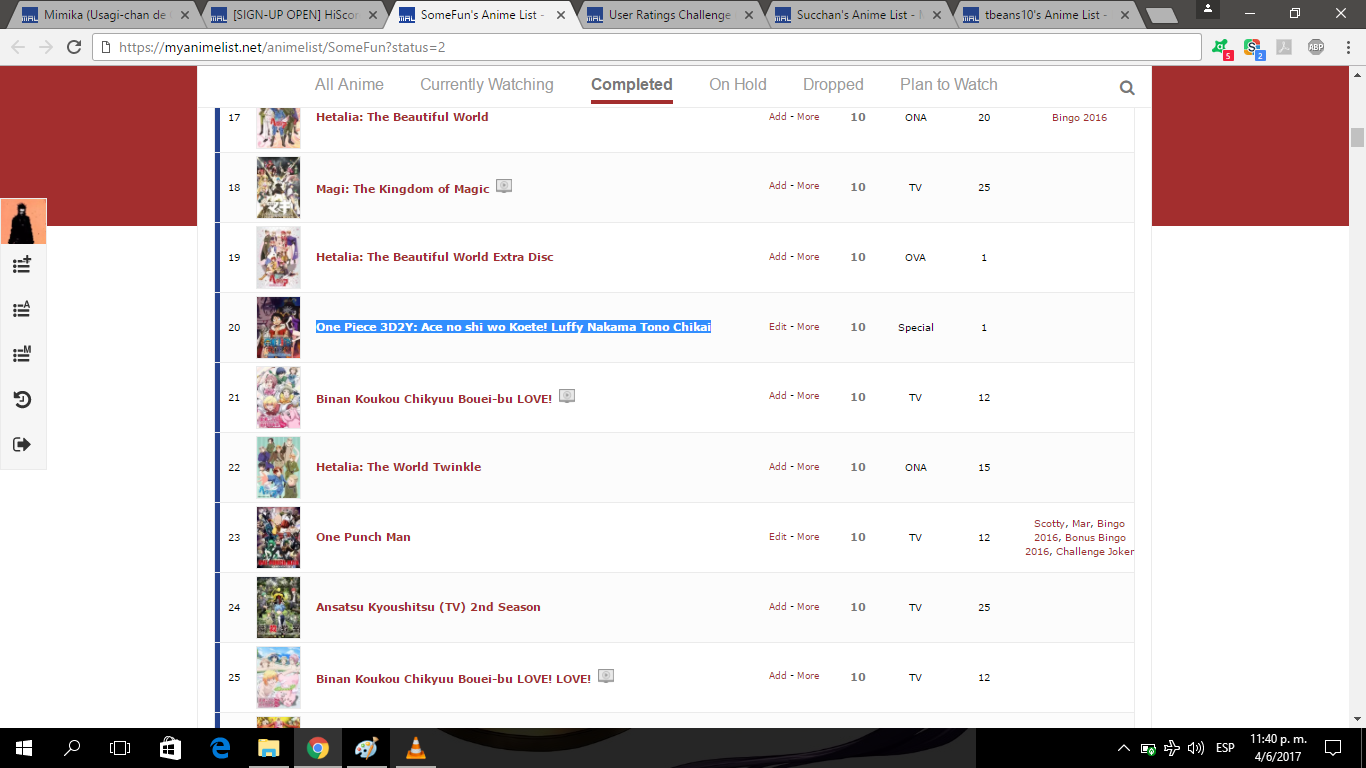Screen dimensions: 1366x768
Task: Click the Bingo 2016 tag on Hetalia: The Beautiful World
Action: (x=1080, y=118)
